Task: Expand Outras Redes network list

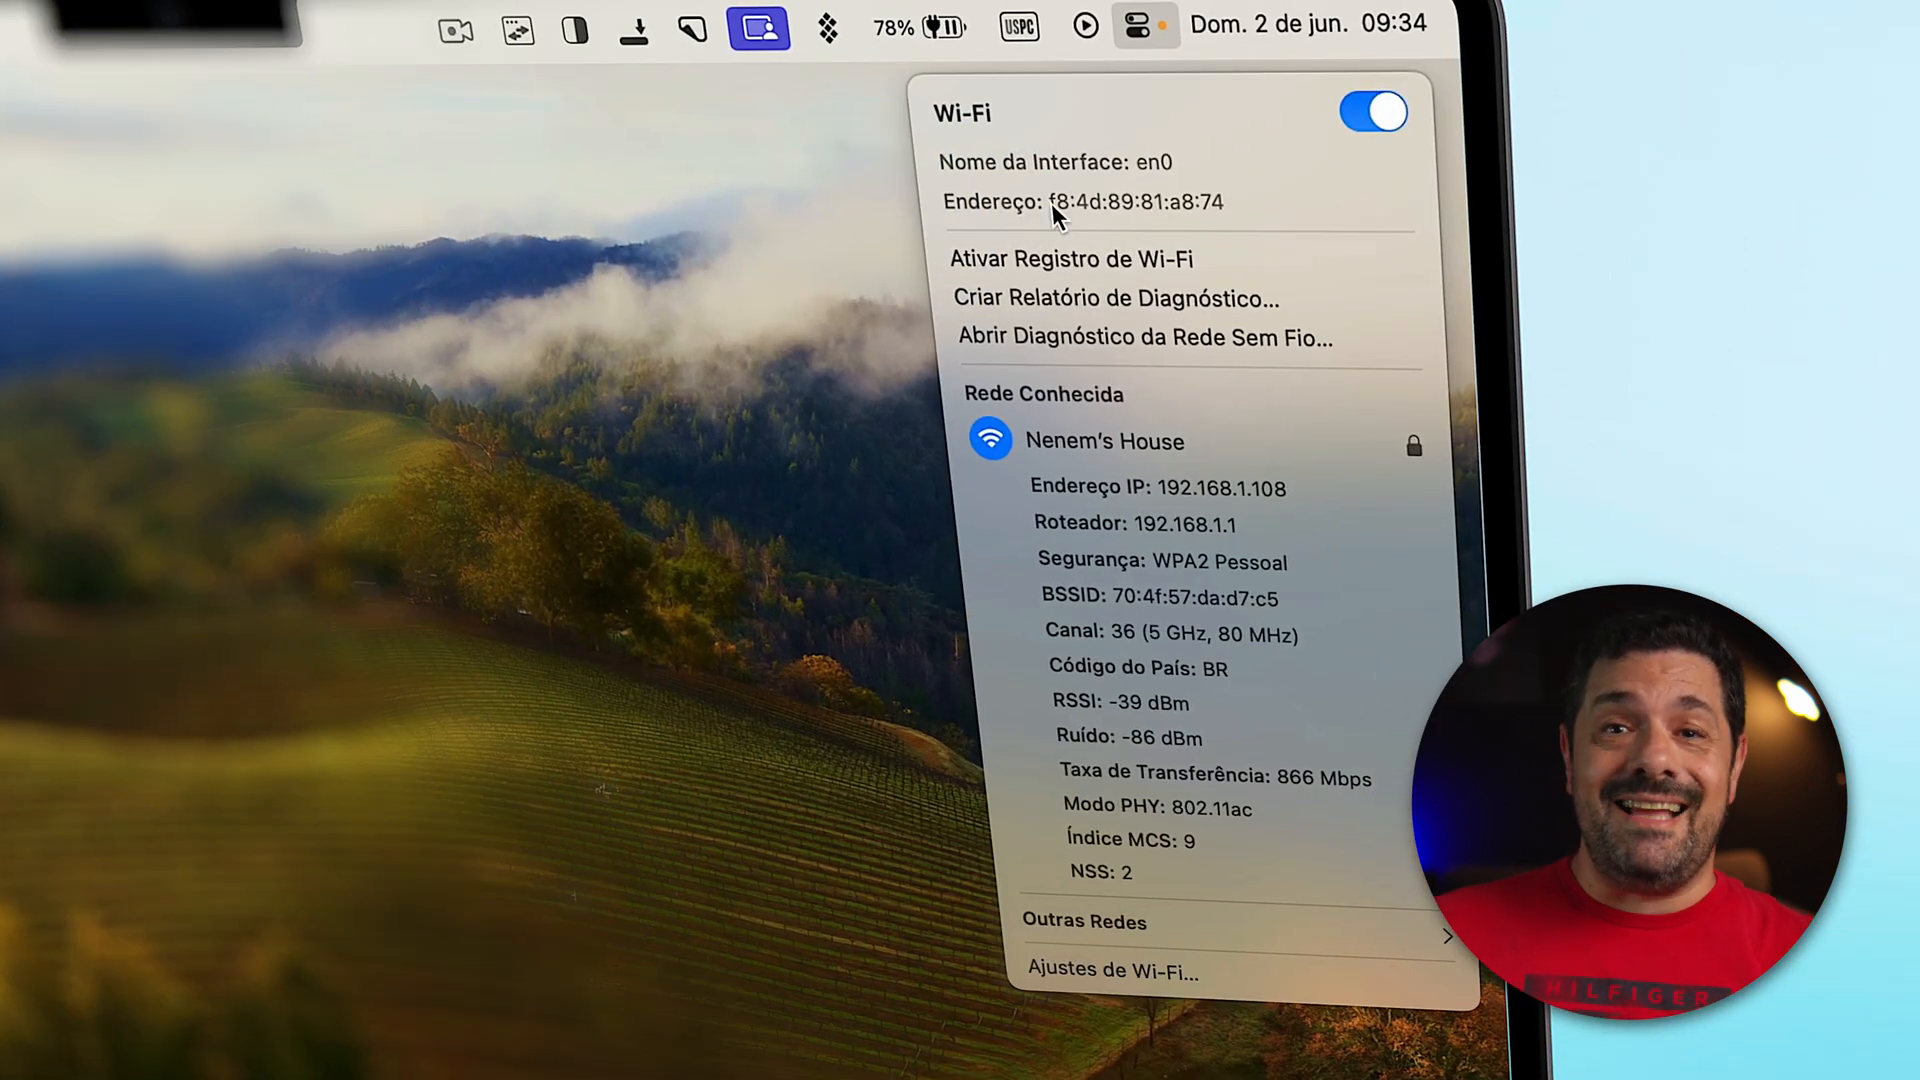Action: click(1445, 936)
